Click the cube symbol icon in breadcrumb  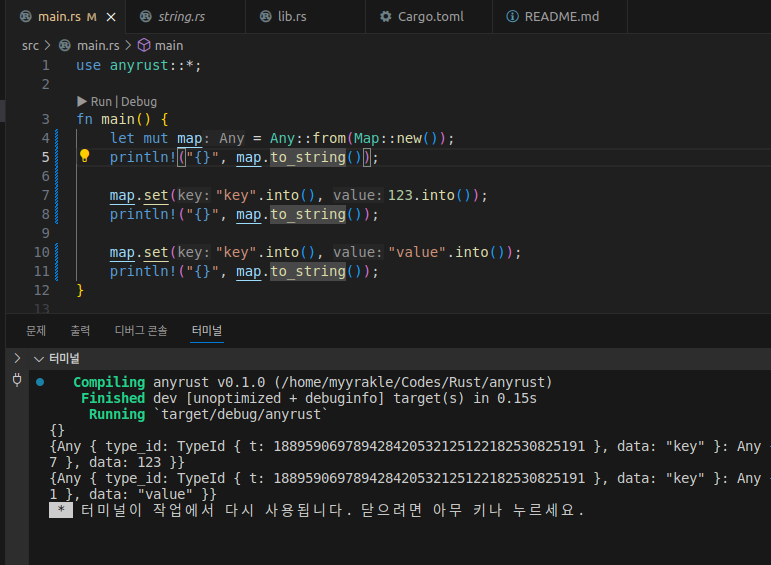[x=143, y=45]
